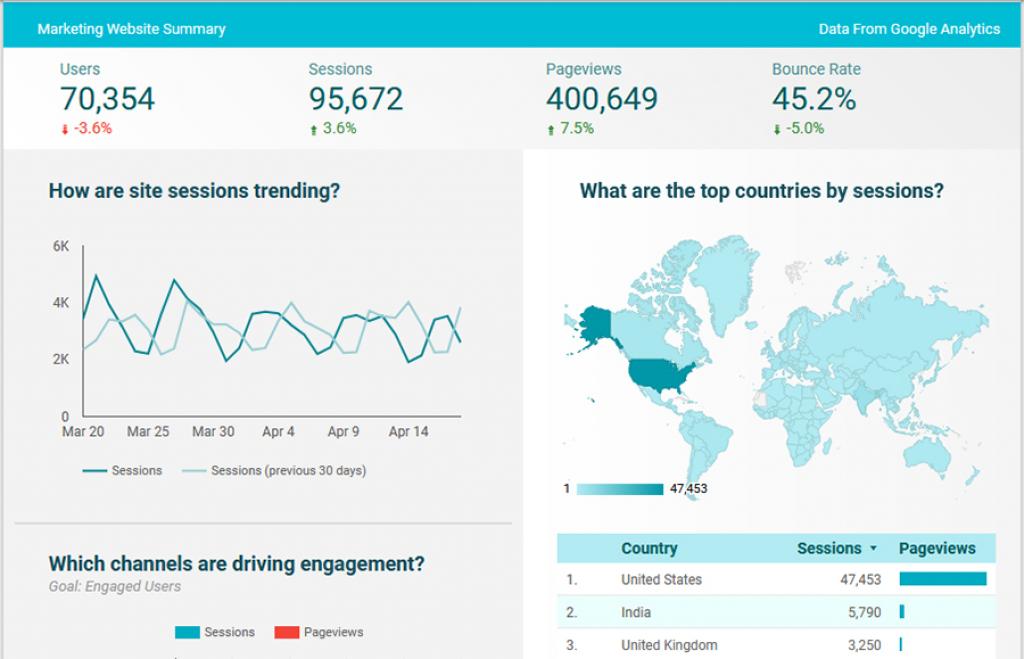Click the Goal: Engaged Users subtitle
Viewport: 1024px width, 659px height.
pos(114,587)
